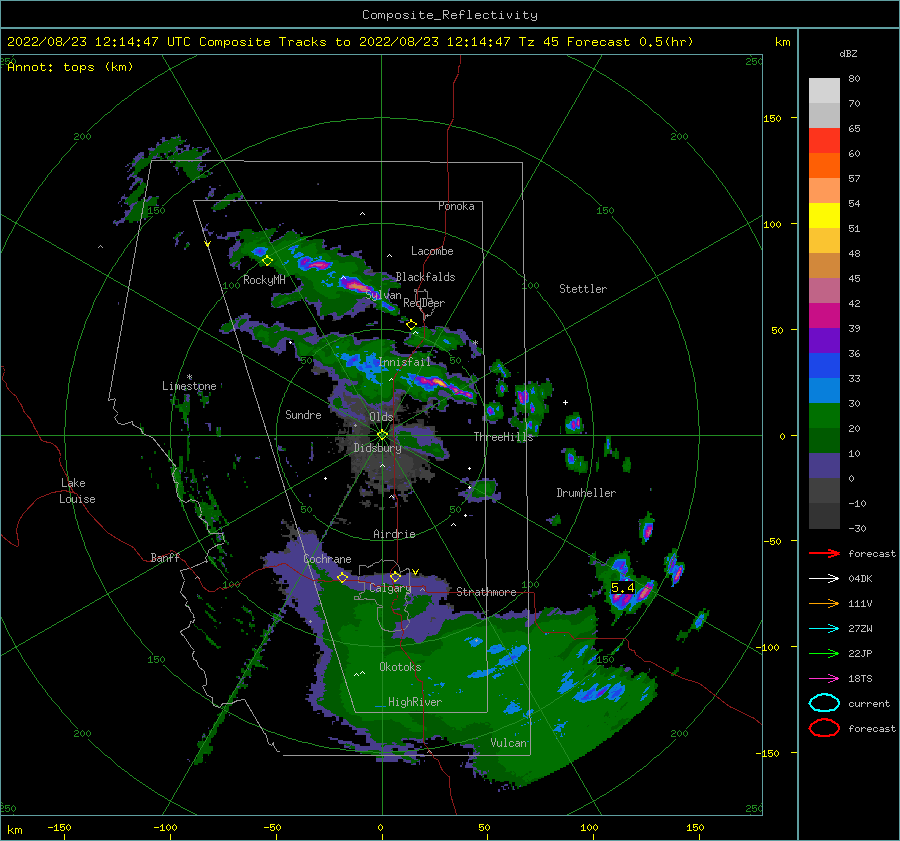The image size is (900, 841).
Task: Click the Olds town label
Action: [x=381, y=417]
